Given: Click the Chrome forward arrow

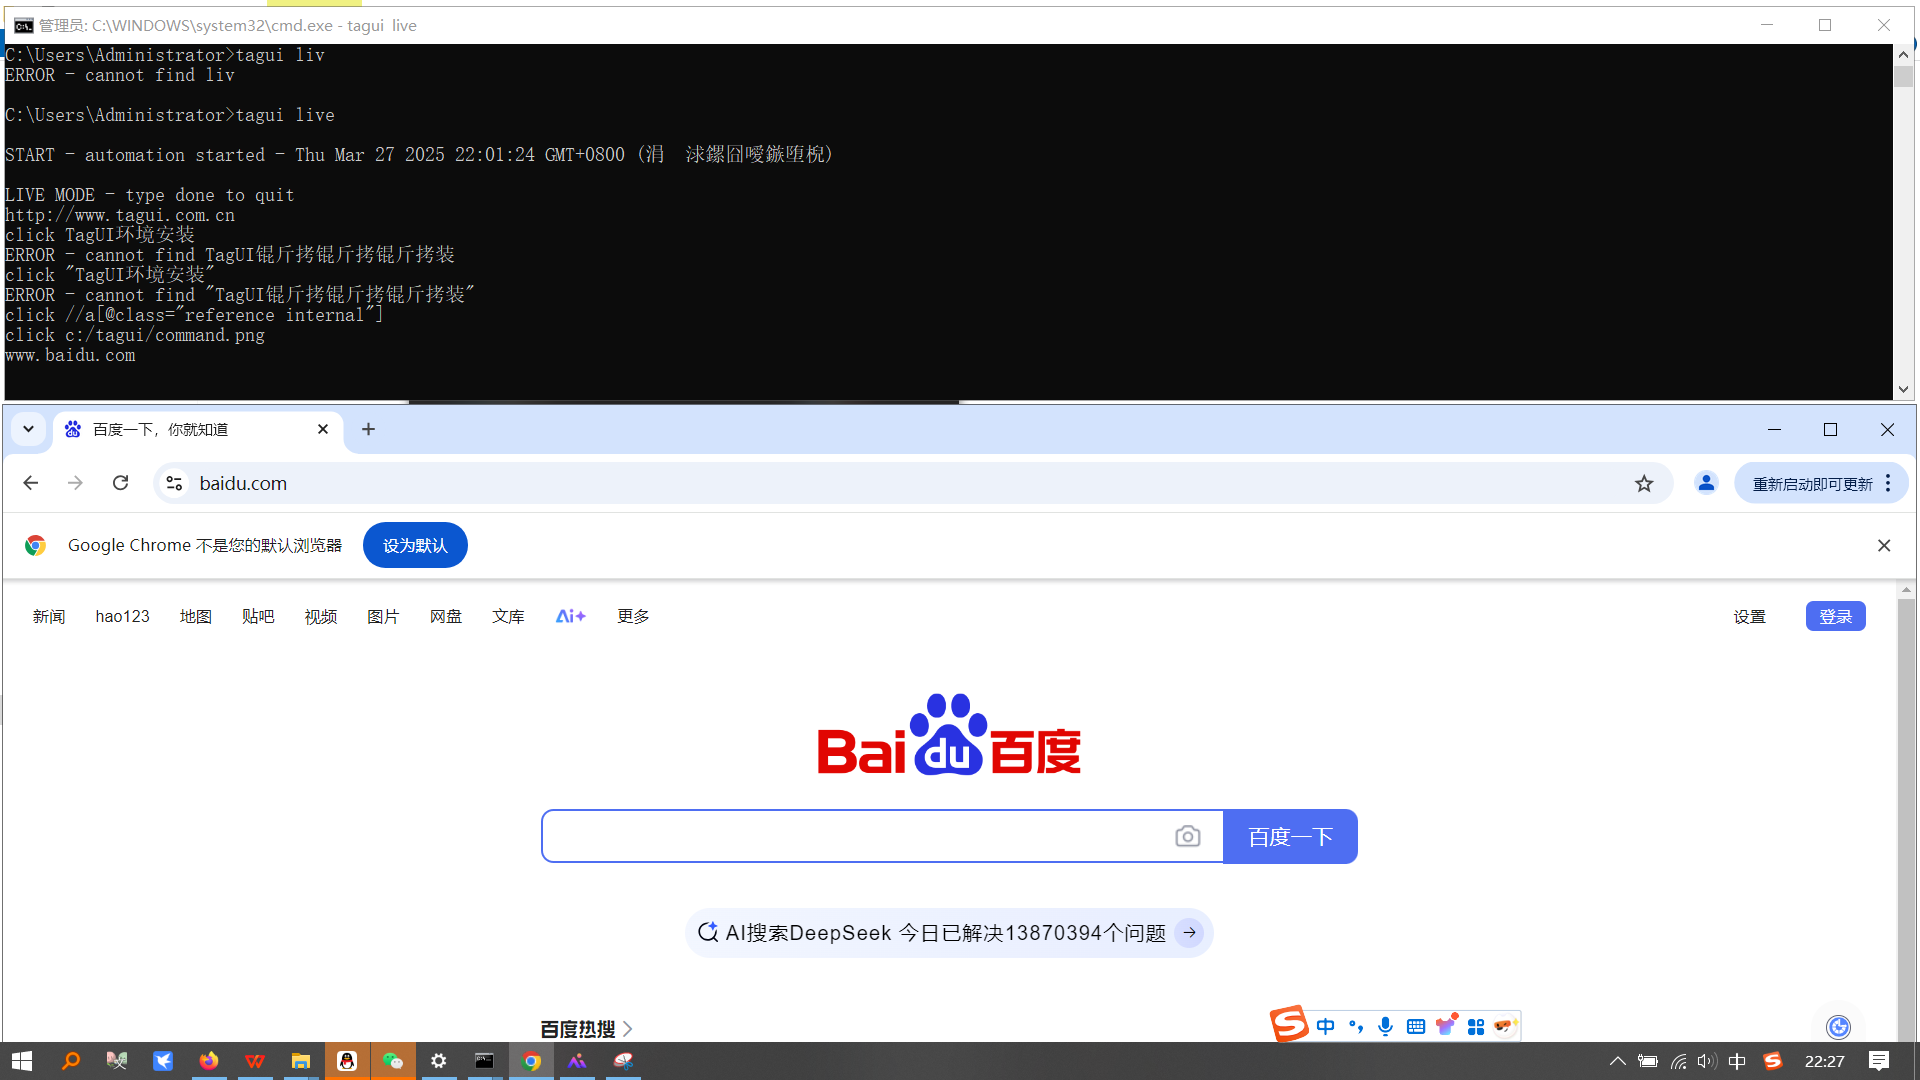Looking at the screenshot, I should (x=75, y=483).
